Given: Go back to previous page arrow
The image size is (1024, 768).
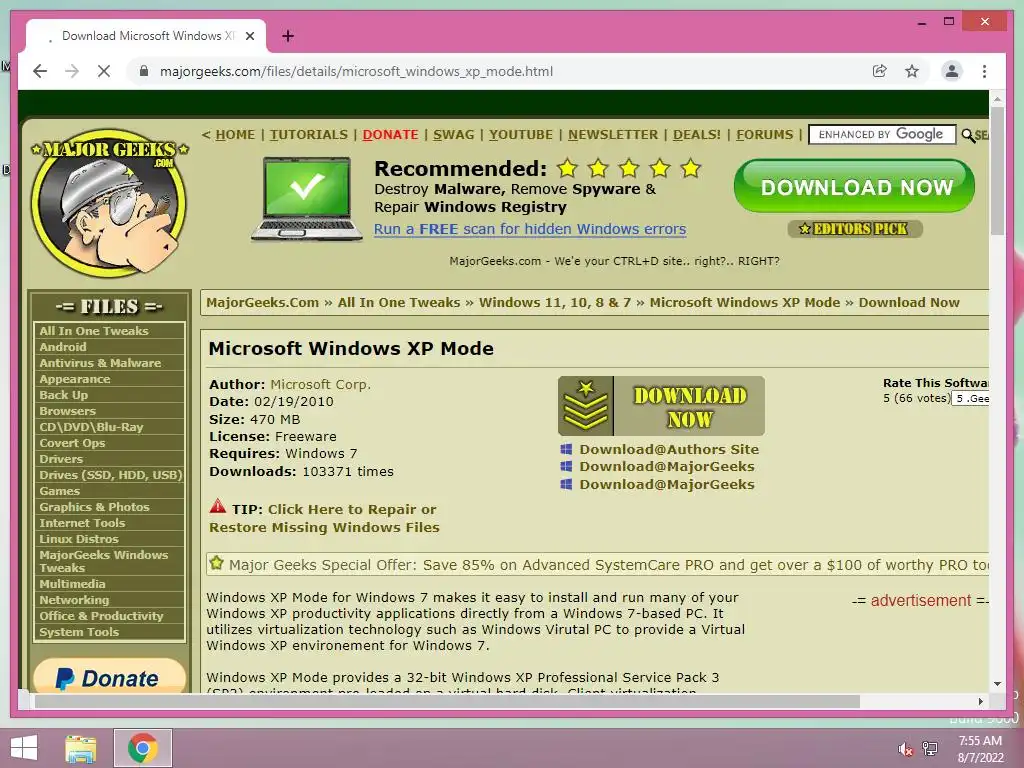Looking at the screenshot, I should 40,71.
